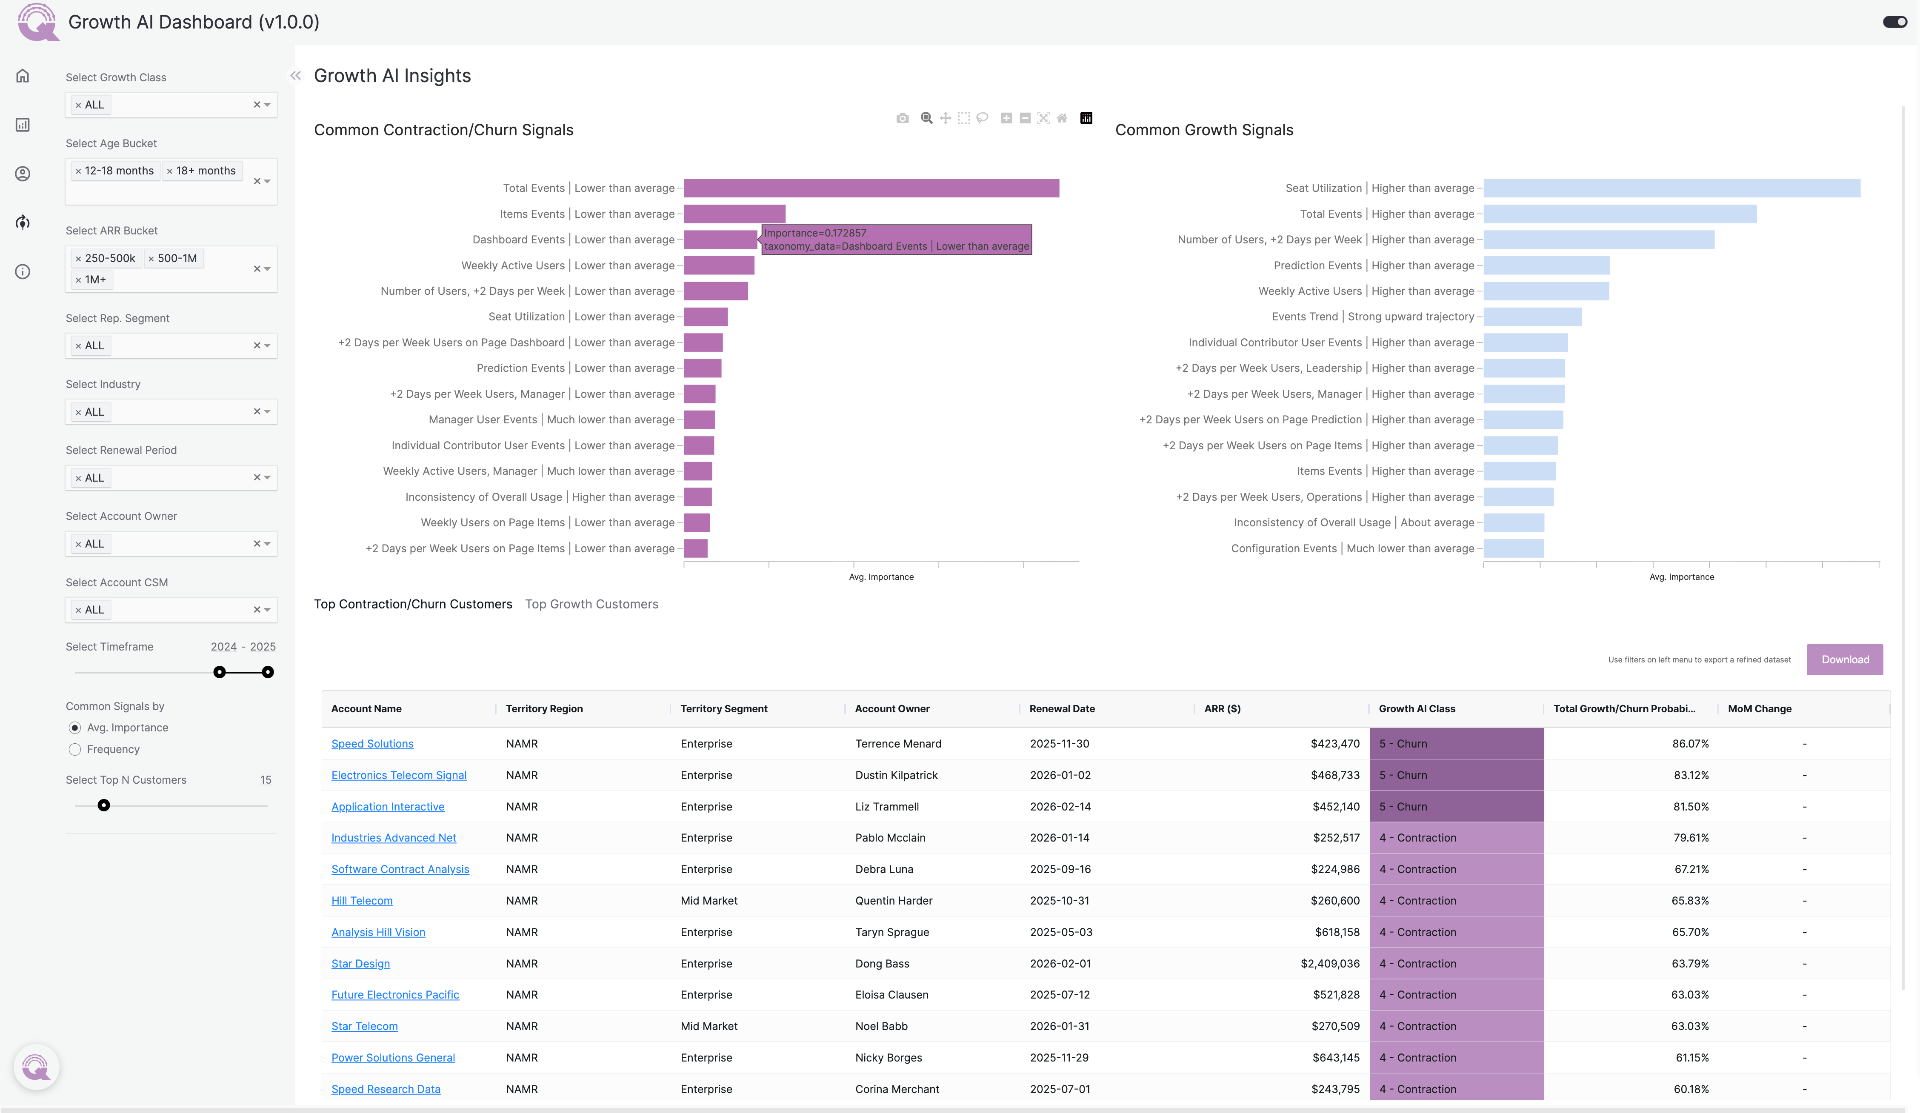Select the chart Zoom tool
1920x1113 pixels.
(x=927, y=118)
